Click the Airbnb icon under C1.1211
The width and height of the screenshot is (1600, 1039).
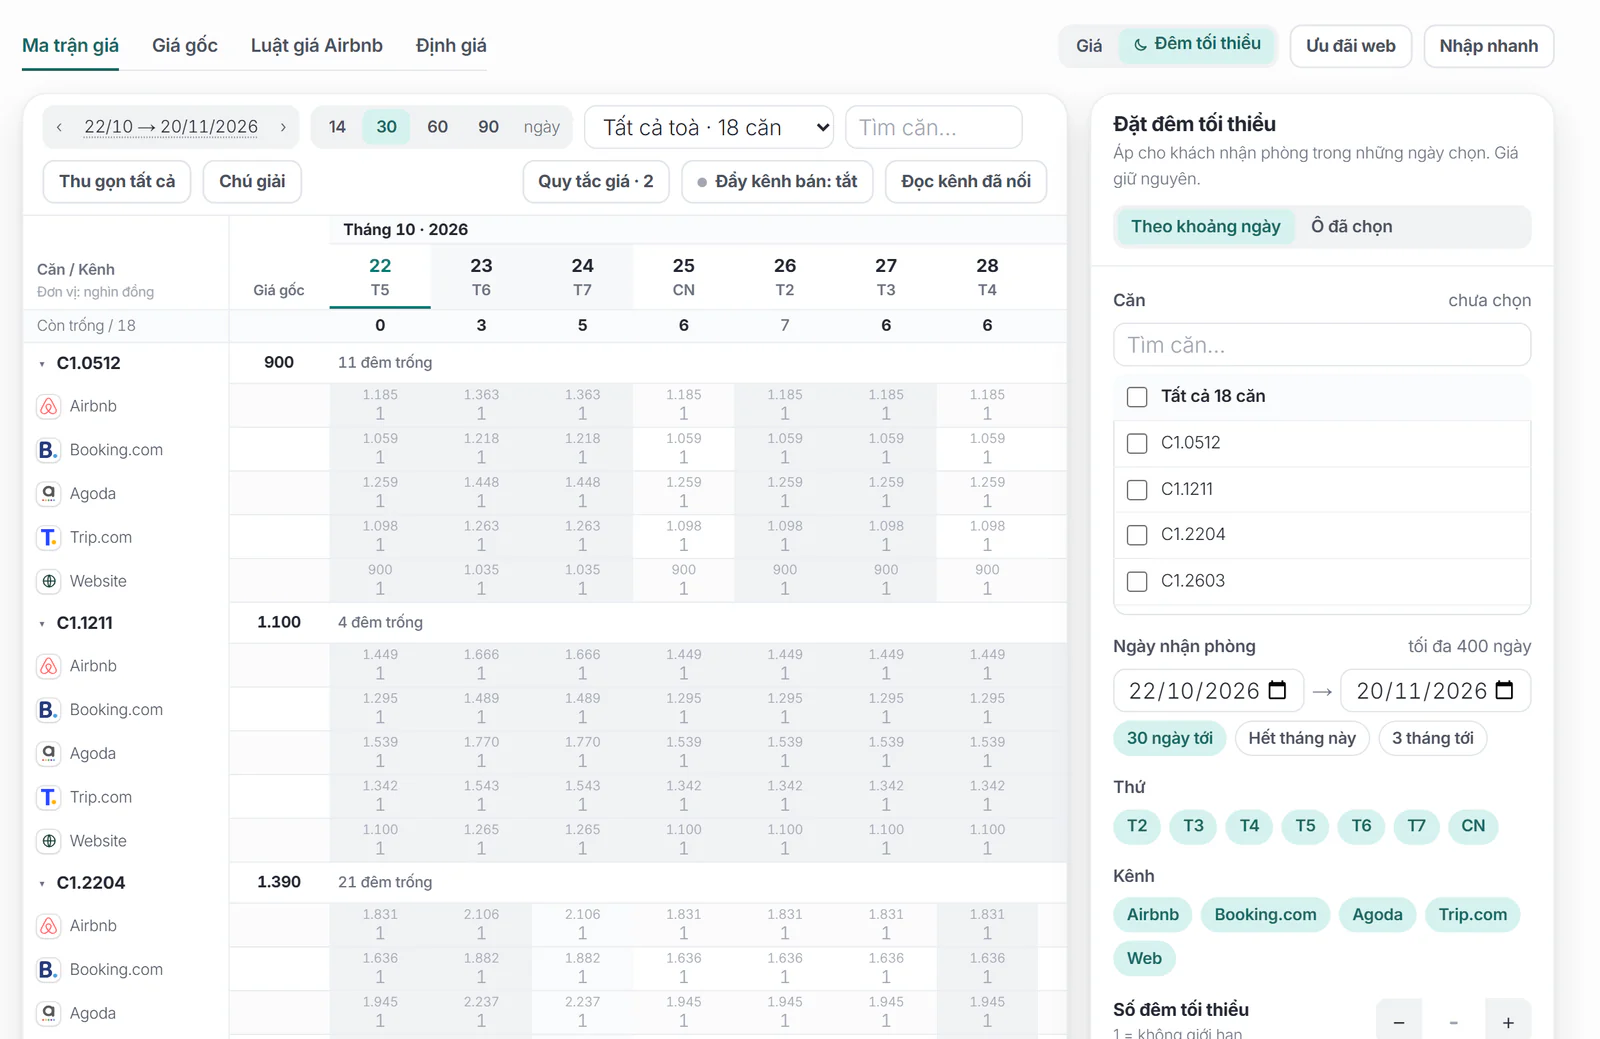click(x=49, y=666)
